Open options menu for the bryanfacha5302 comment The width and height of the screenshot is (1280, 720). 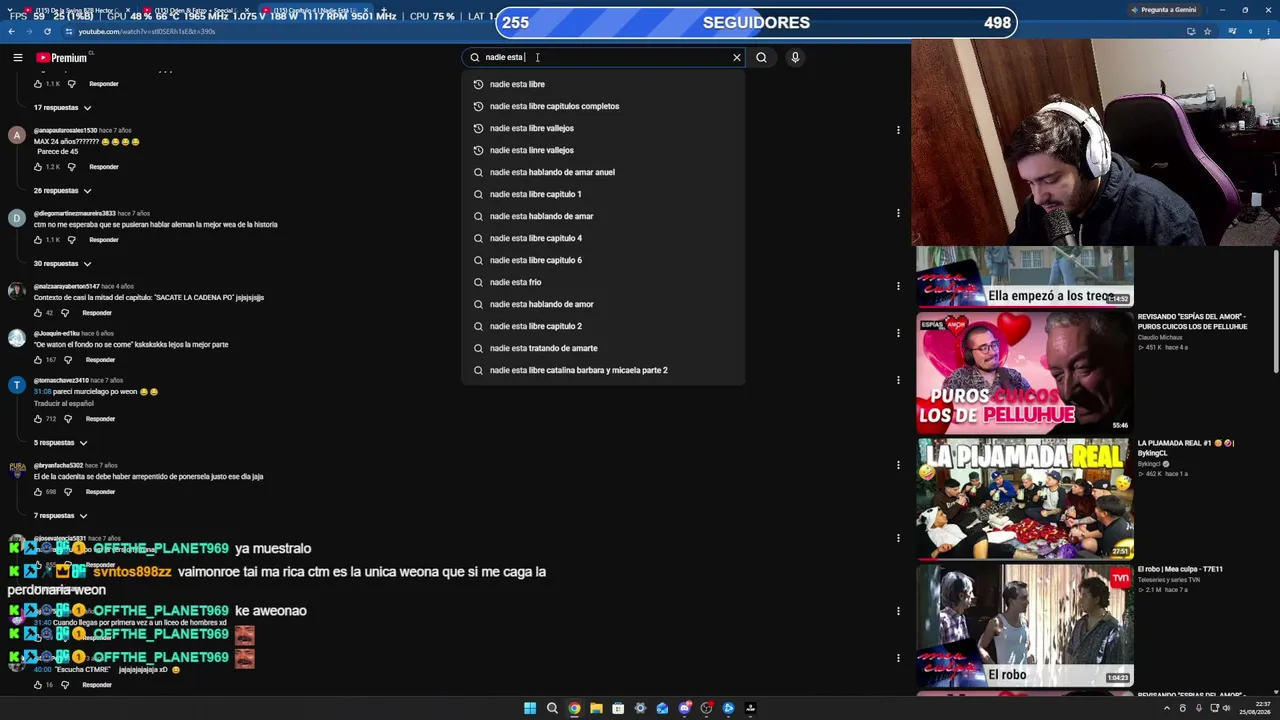tap(898, 465)
